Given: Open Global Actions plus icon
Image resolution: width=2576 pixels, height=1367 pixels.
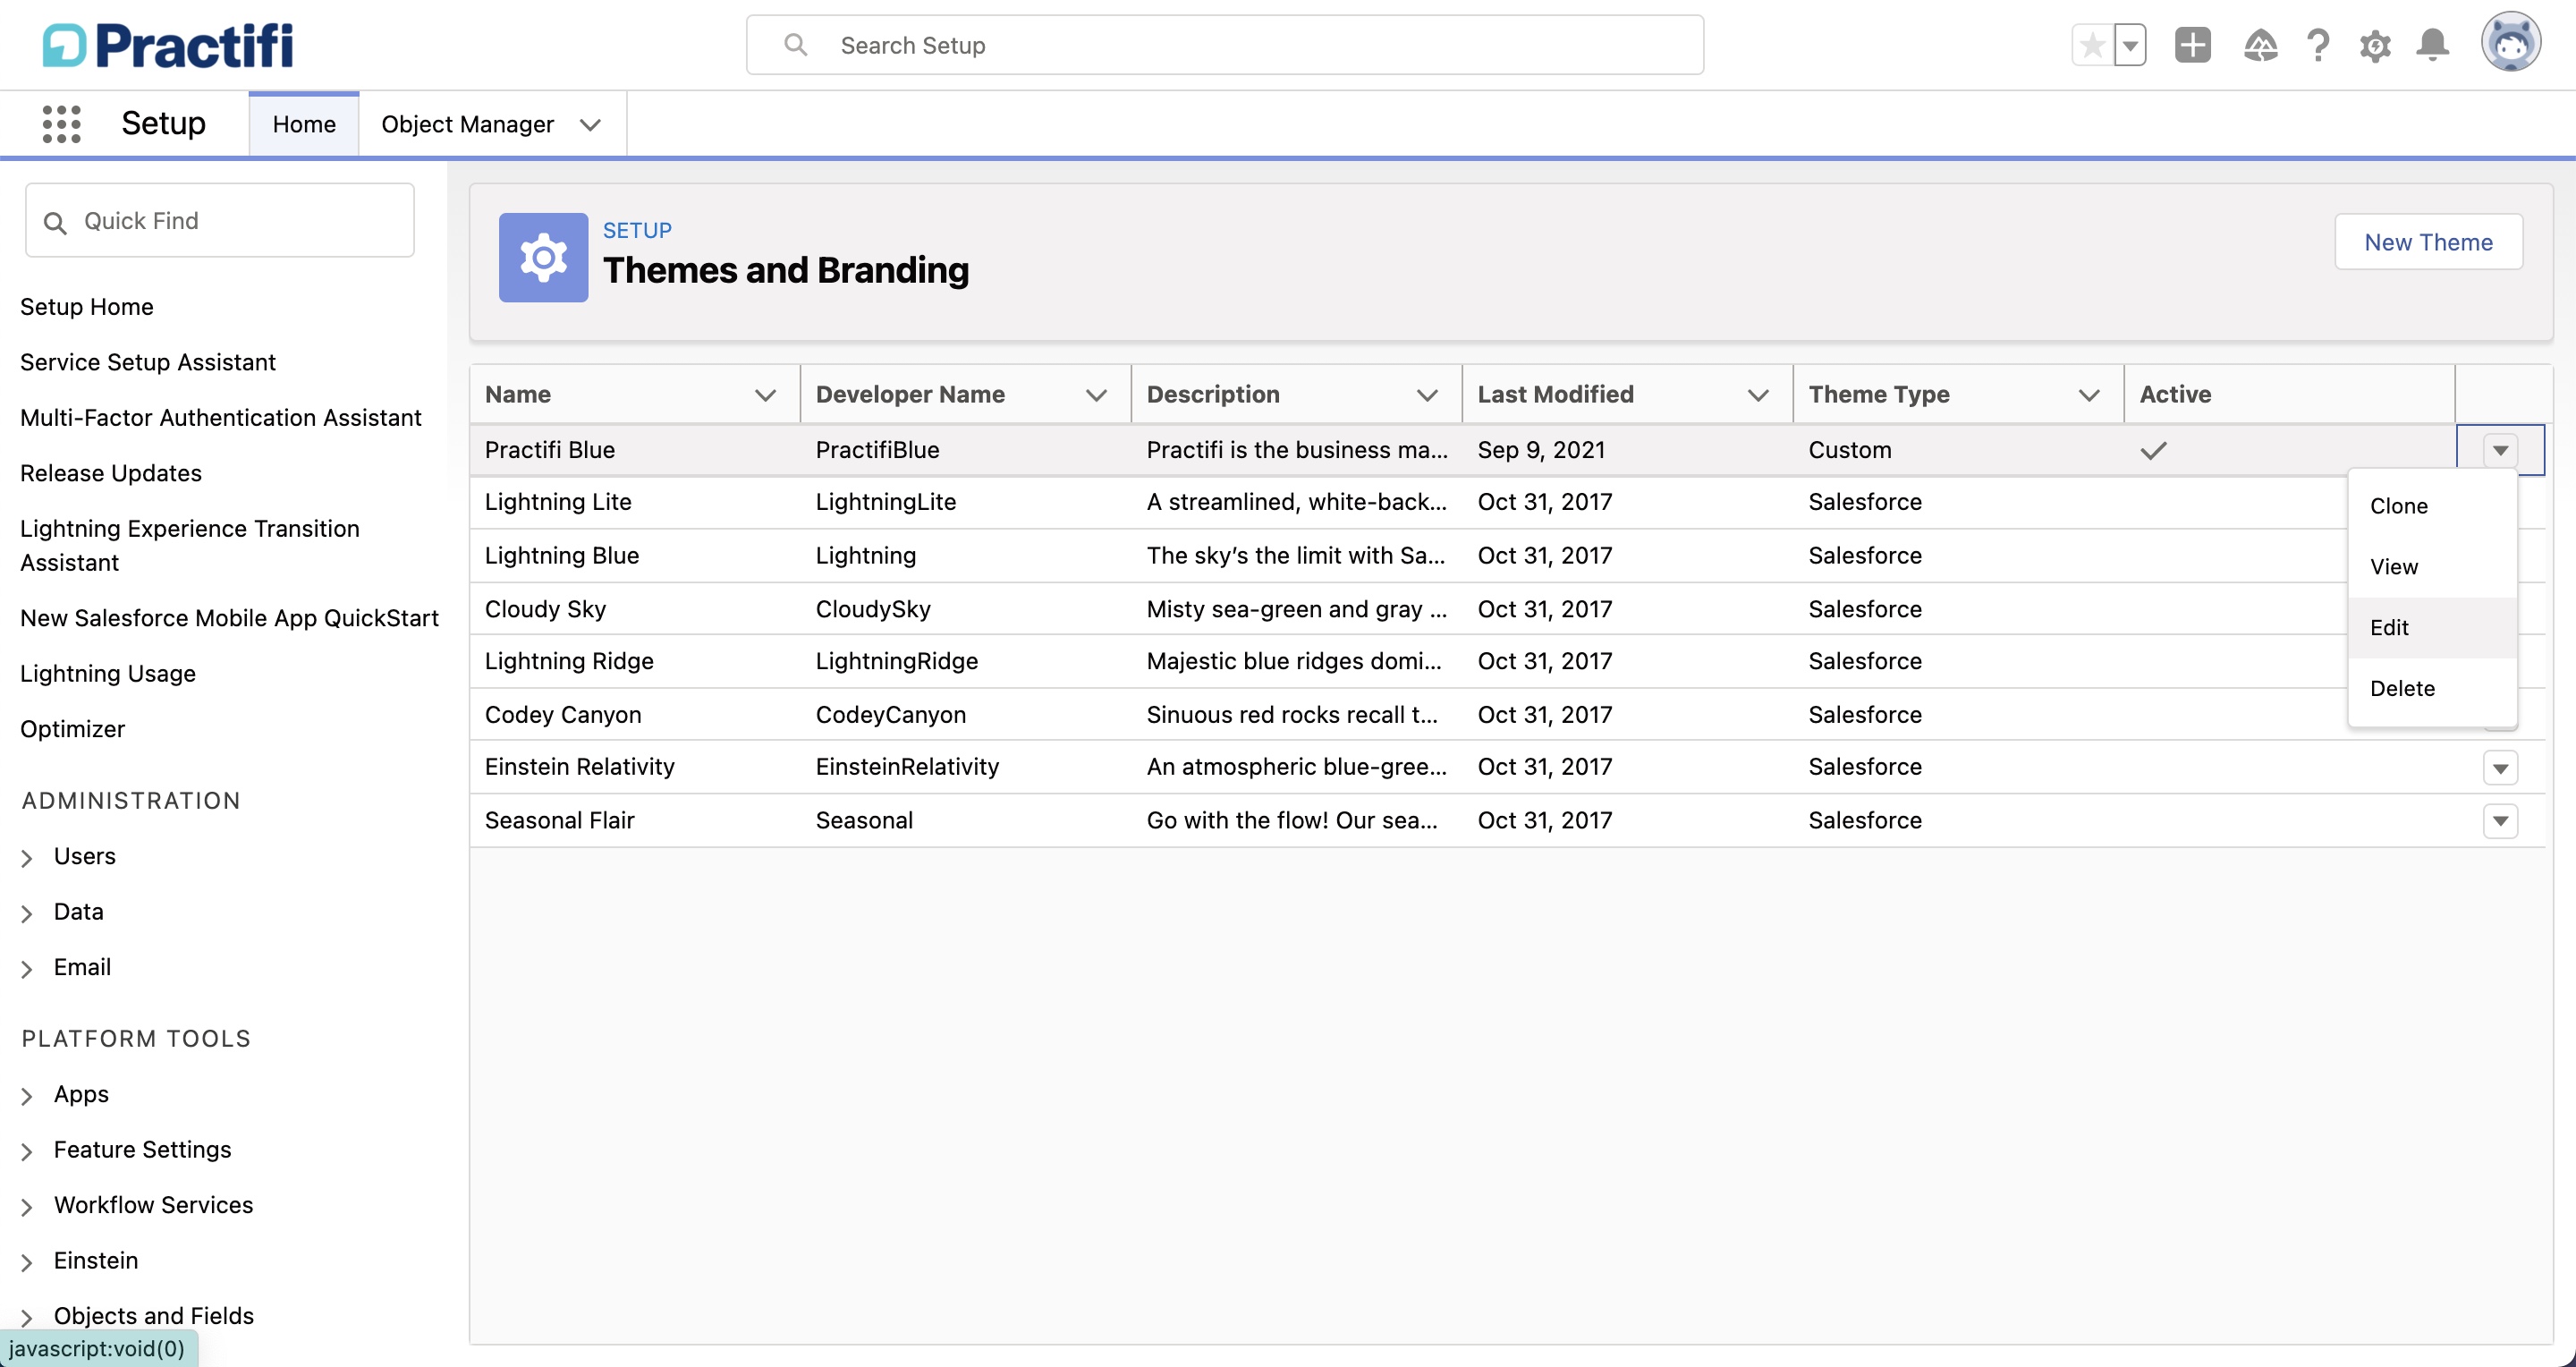Looking at the screenshot, I should (x=2192, y=45).
